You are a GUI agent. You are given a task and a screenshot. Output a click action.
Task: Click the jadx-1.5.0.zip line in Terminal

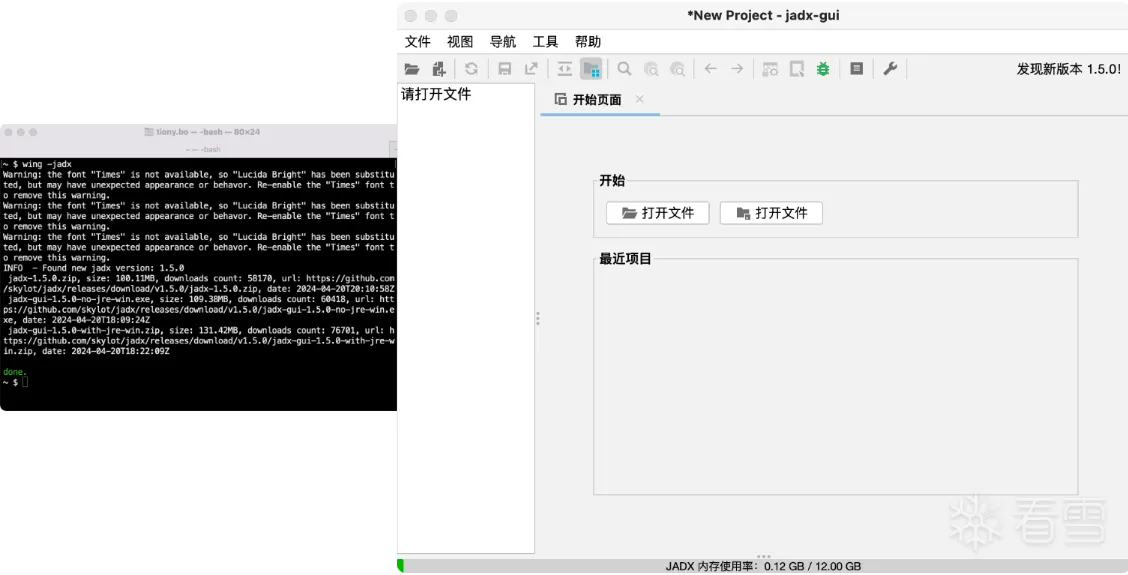(199, 284)
